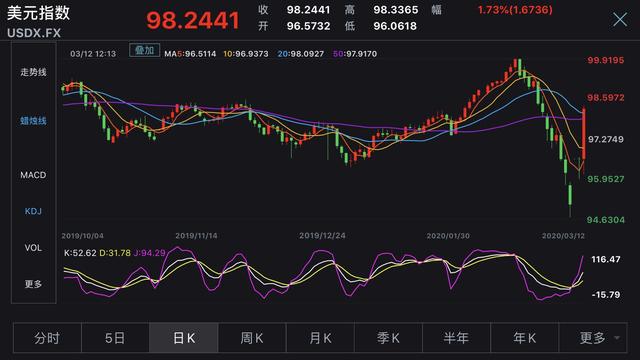Viewport: 640px width, 360px height.
Task: Switch indicator to MACD
Action: pyautogui.click(x=33, y=175)
